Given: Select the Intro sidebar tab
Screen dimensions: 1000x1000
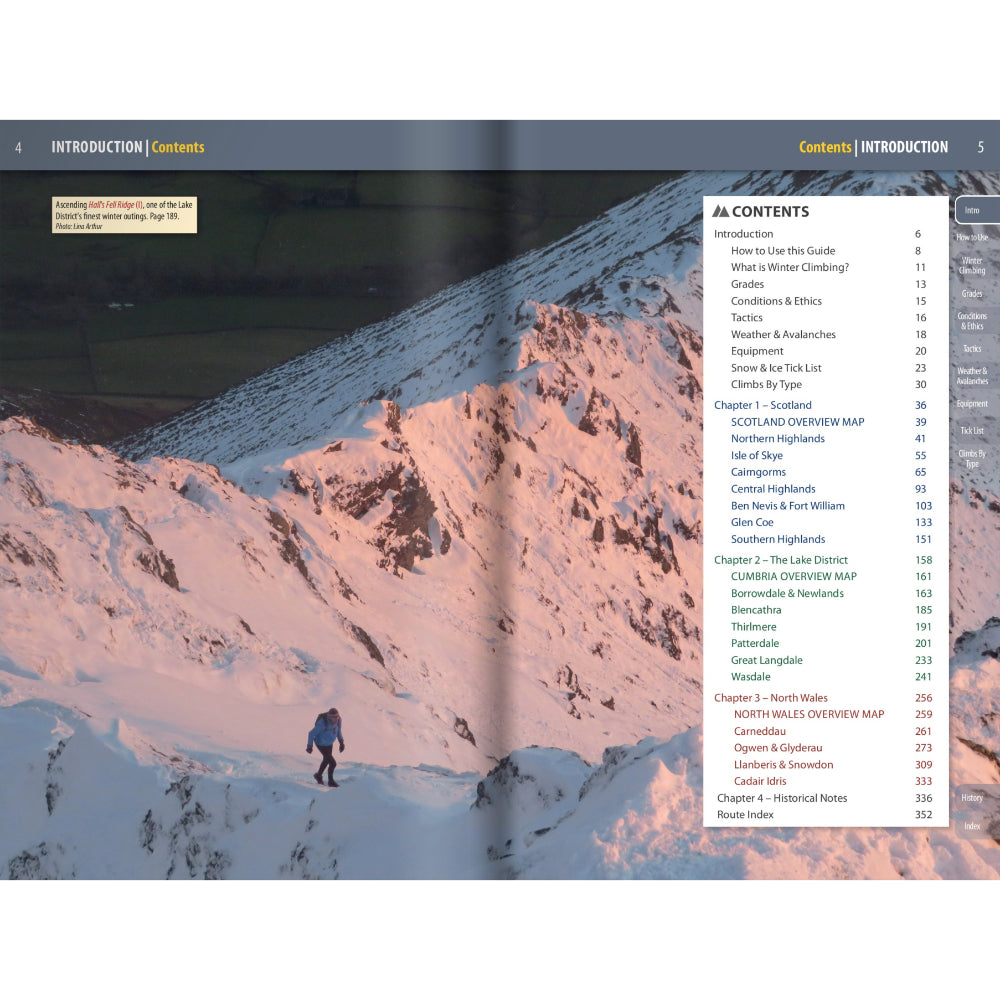Looking at the screenshot, I should 971,209.
